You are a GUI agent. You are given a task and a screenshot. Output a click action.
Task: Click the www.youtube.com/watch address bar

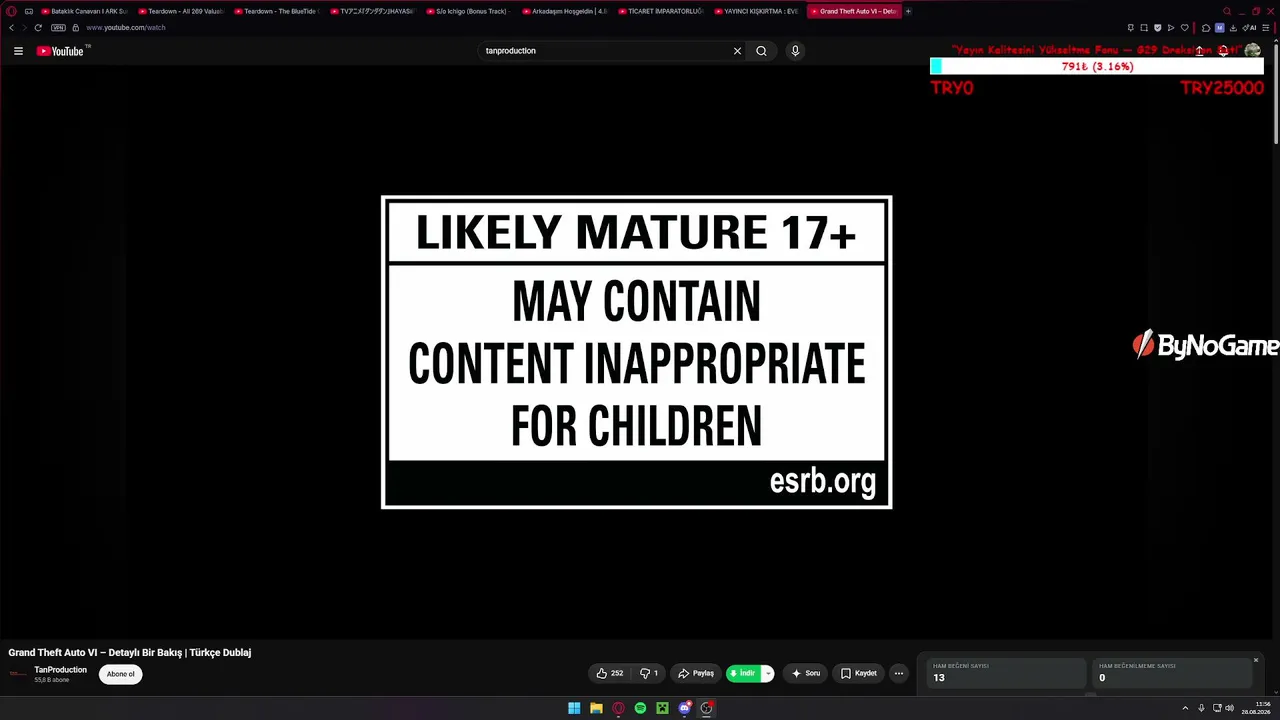pyautogui.click(x=125, y=28)
